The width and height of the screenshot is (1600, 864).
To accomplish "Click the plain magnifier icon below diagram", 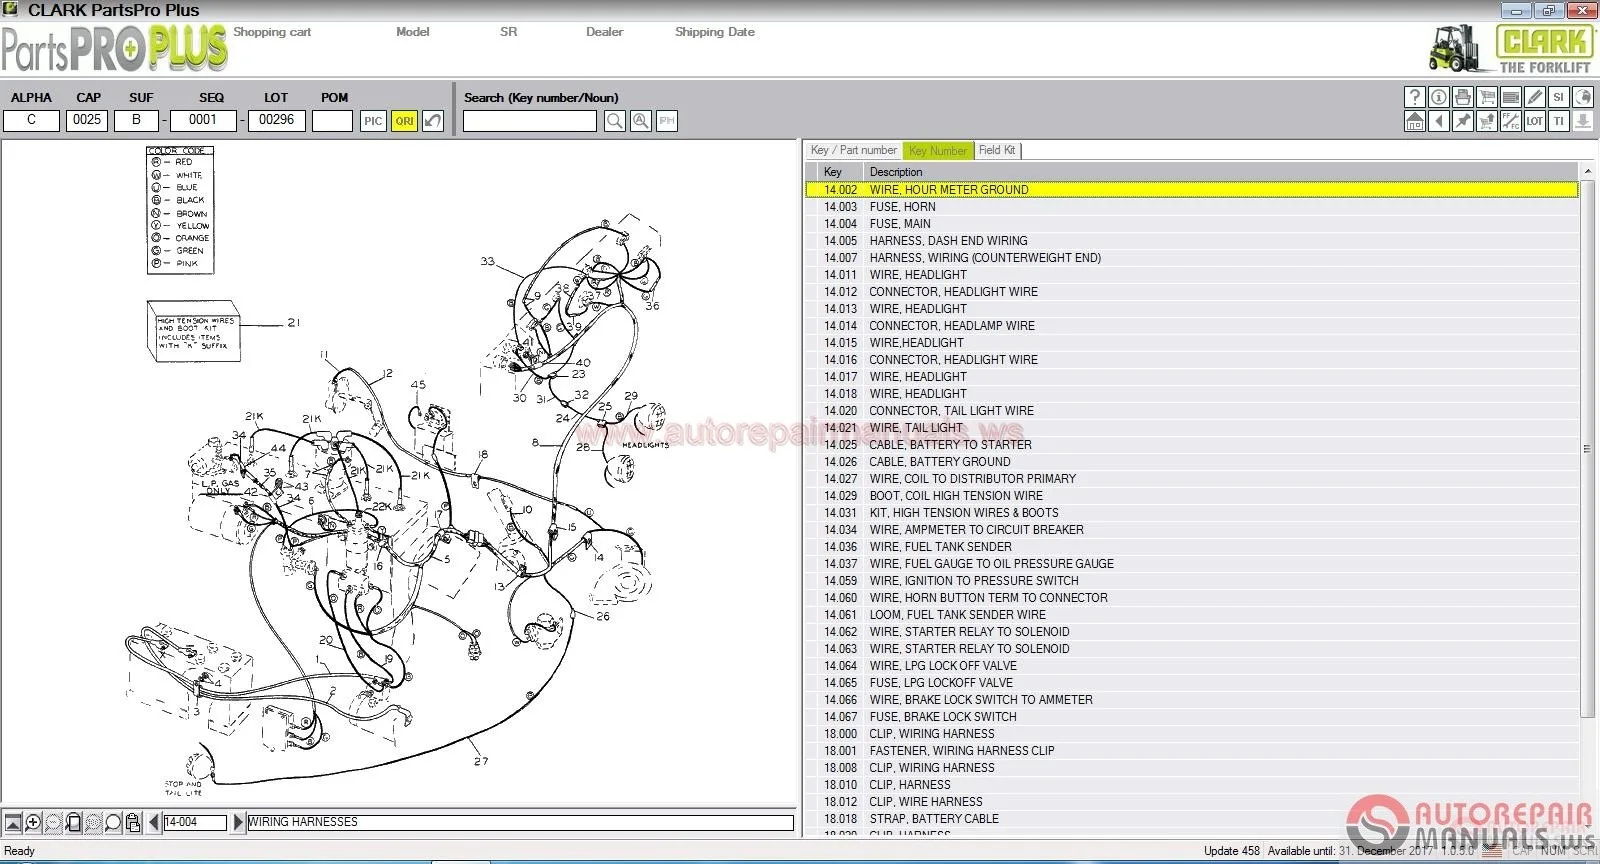I will coord(113,822).
